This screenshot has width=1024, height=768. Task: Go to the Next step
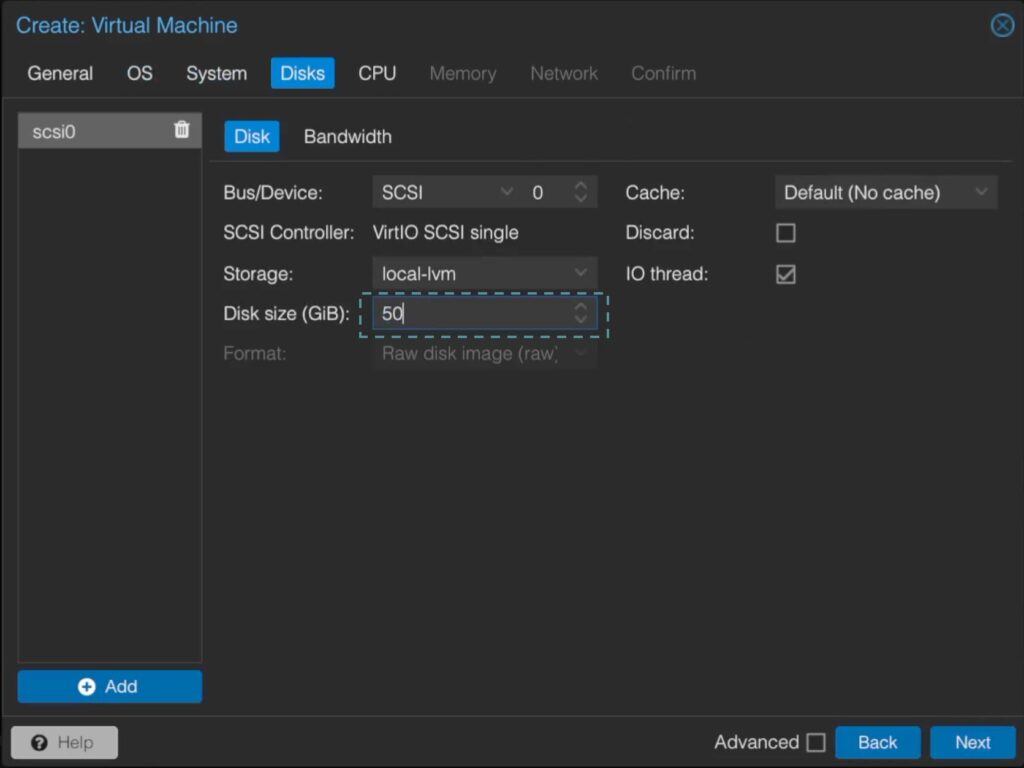point(972,742)
